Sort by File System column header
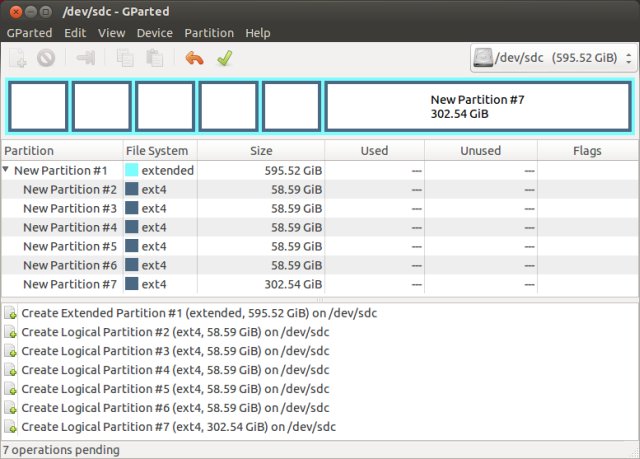640x459 pixels. [156, 151]
